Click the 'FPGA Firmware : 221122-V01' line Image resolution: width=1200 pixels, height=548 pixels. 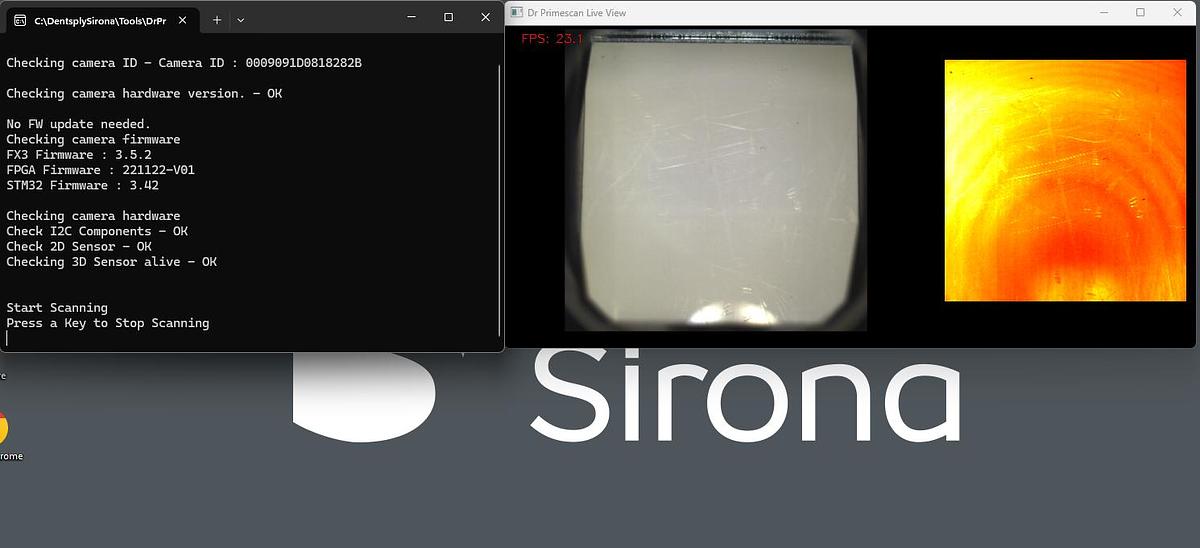click(x=101, y=170)
